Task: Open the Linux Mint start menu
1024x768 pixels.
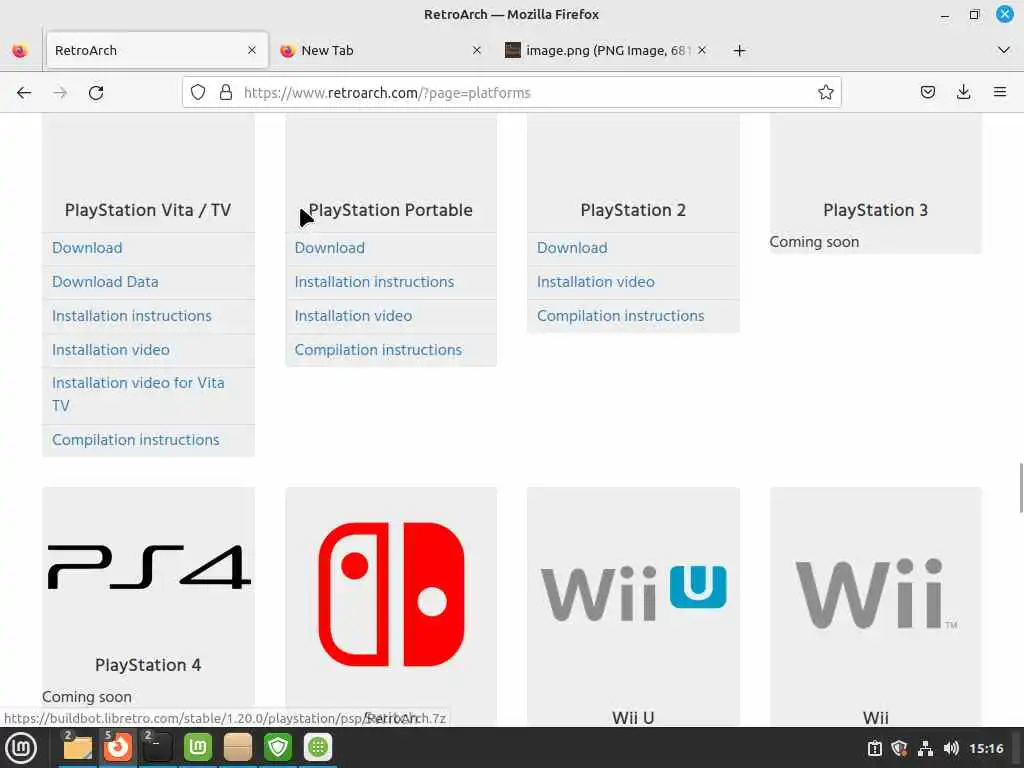Action: 21,748
